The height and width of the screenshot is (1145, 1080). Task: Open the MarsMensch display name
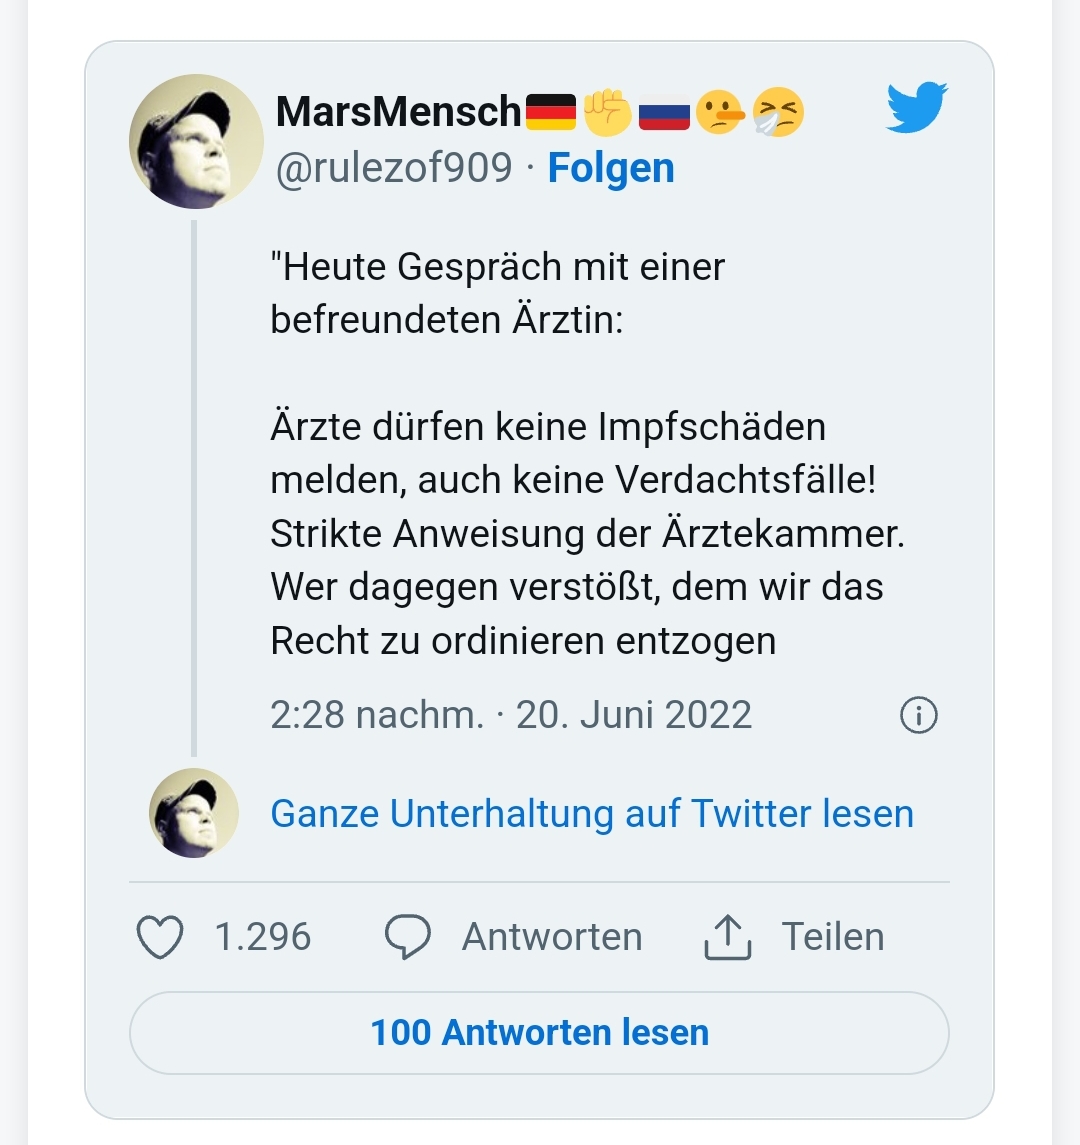coord(398,112)
